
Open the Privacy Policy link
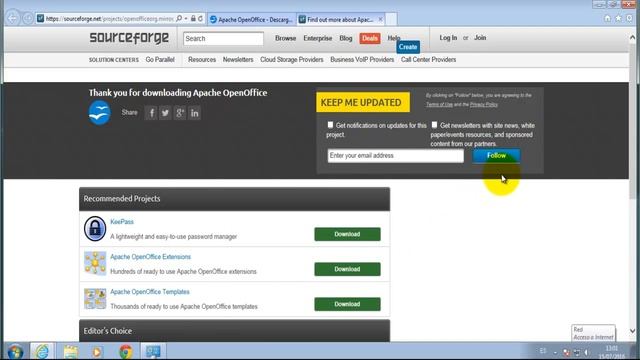pyautogui.click(x=484, y=104)
